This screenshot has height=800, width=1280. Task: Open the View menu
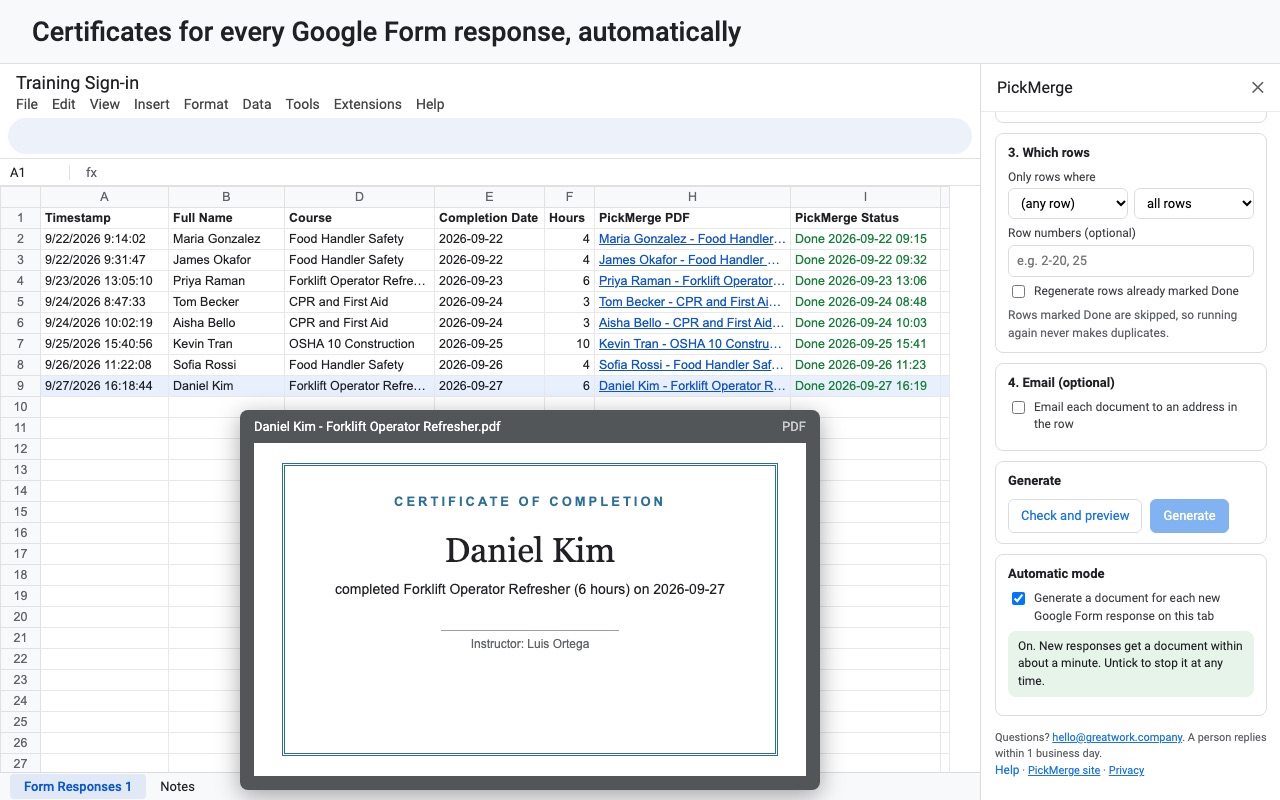click(105, 104)
